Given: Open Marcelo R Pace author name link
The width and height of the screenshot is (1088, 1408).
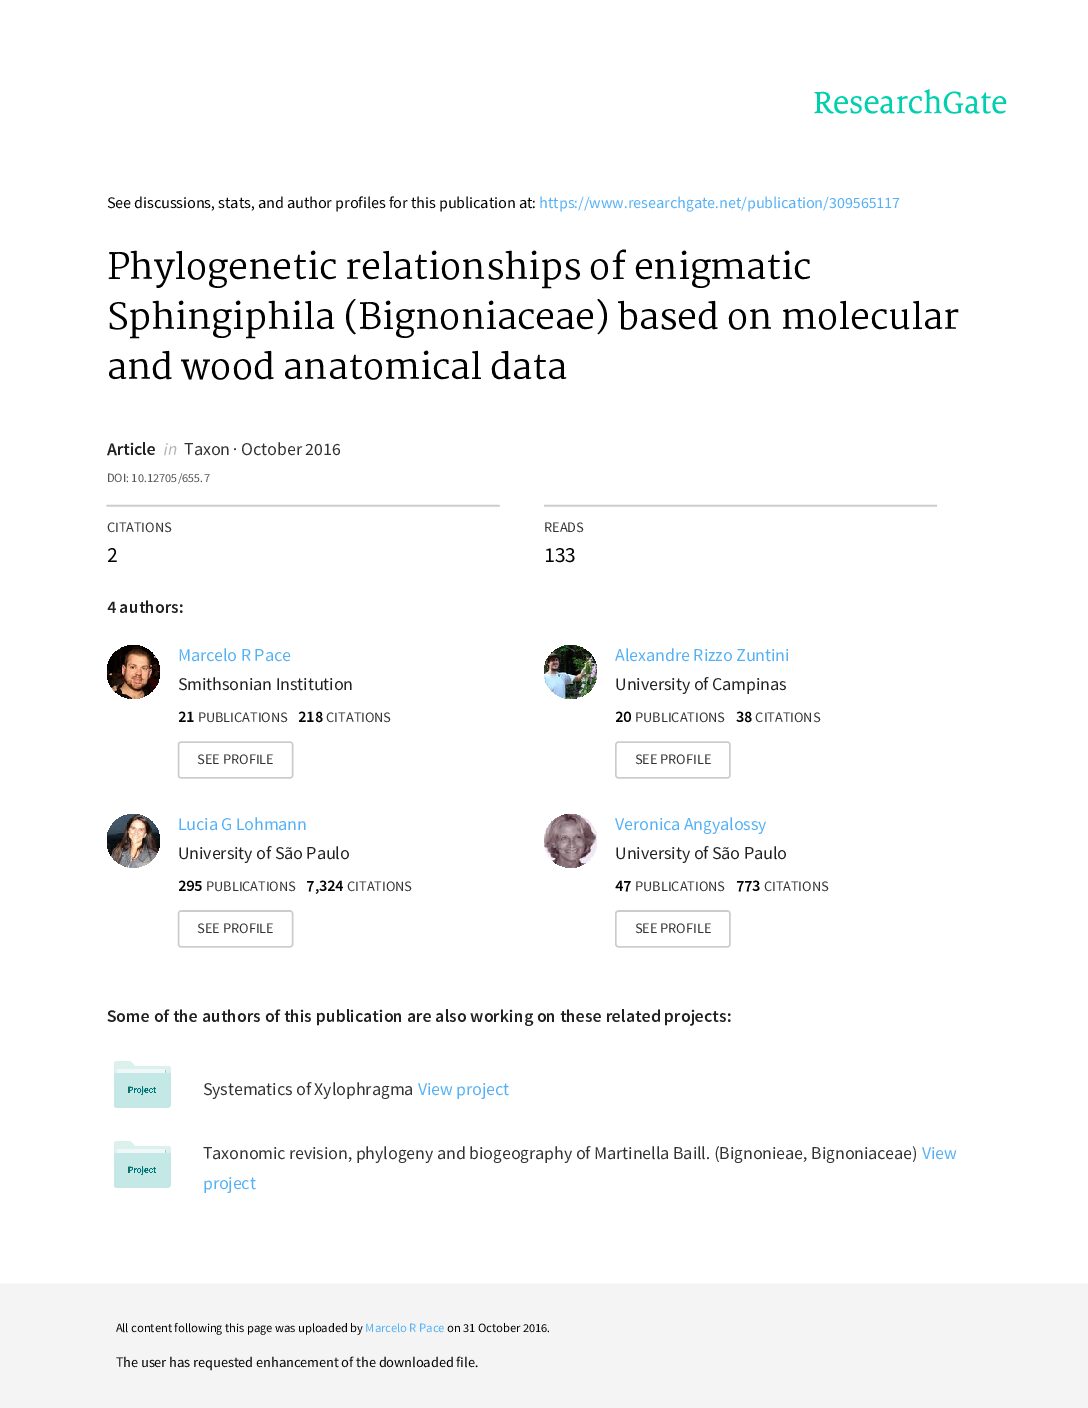Looking at the screenshot, I should point(234,655).
